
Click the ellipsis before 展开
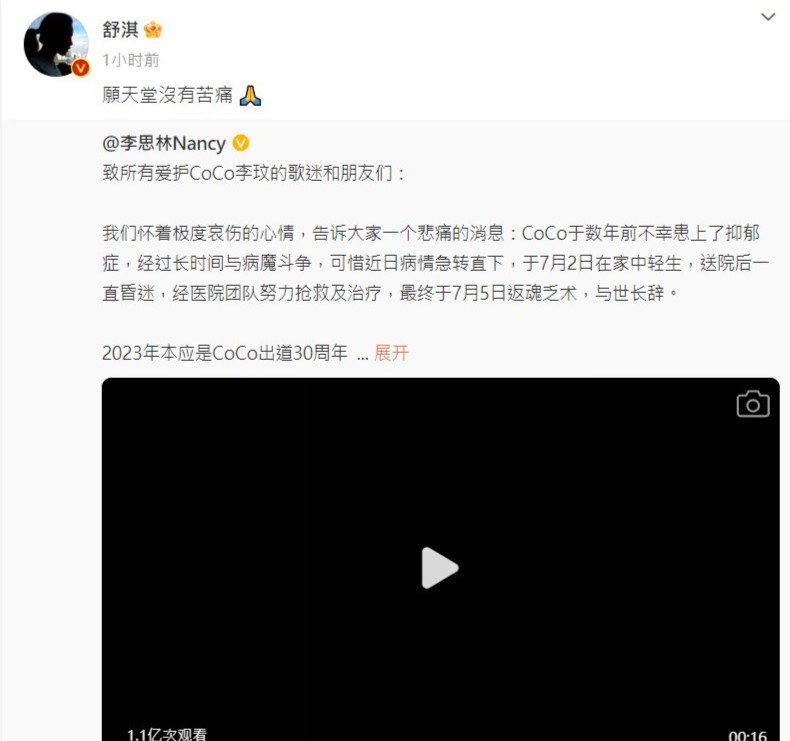click(363, 356)
